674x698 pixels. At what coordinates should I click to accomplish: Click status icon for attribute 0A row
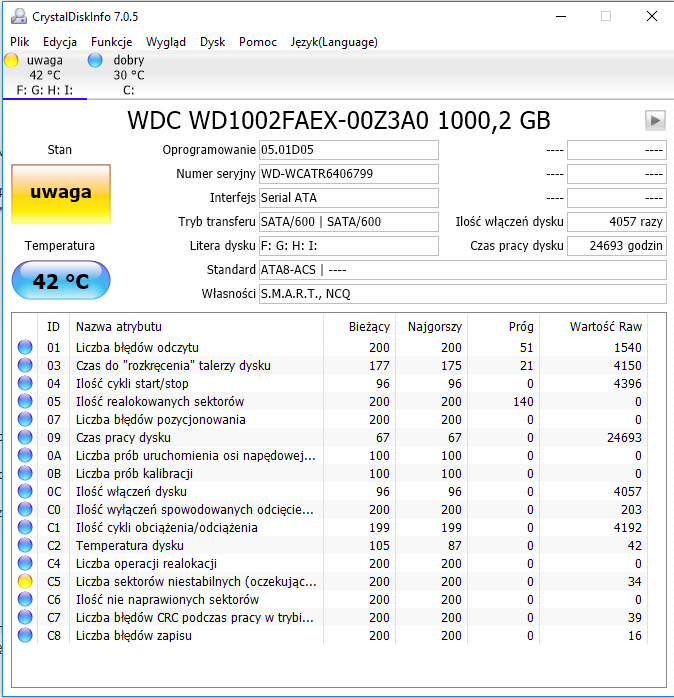[25, 455]
